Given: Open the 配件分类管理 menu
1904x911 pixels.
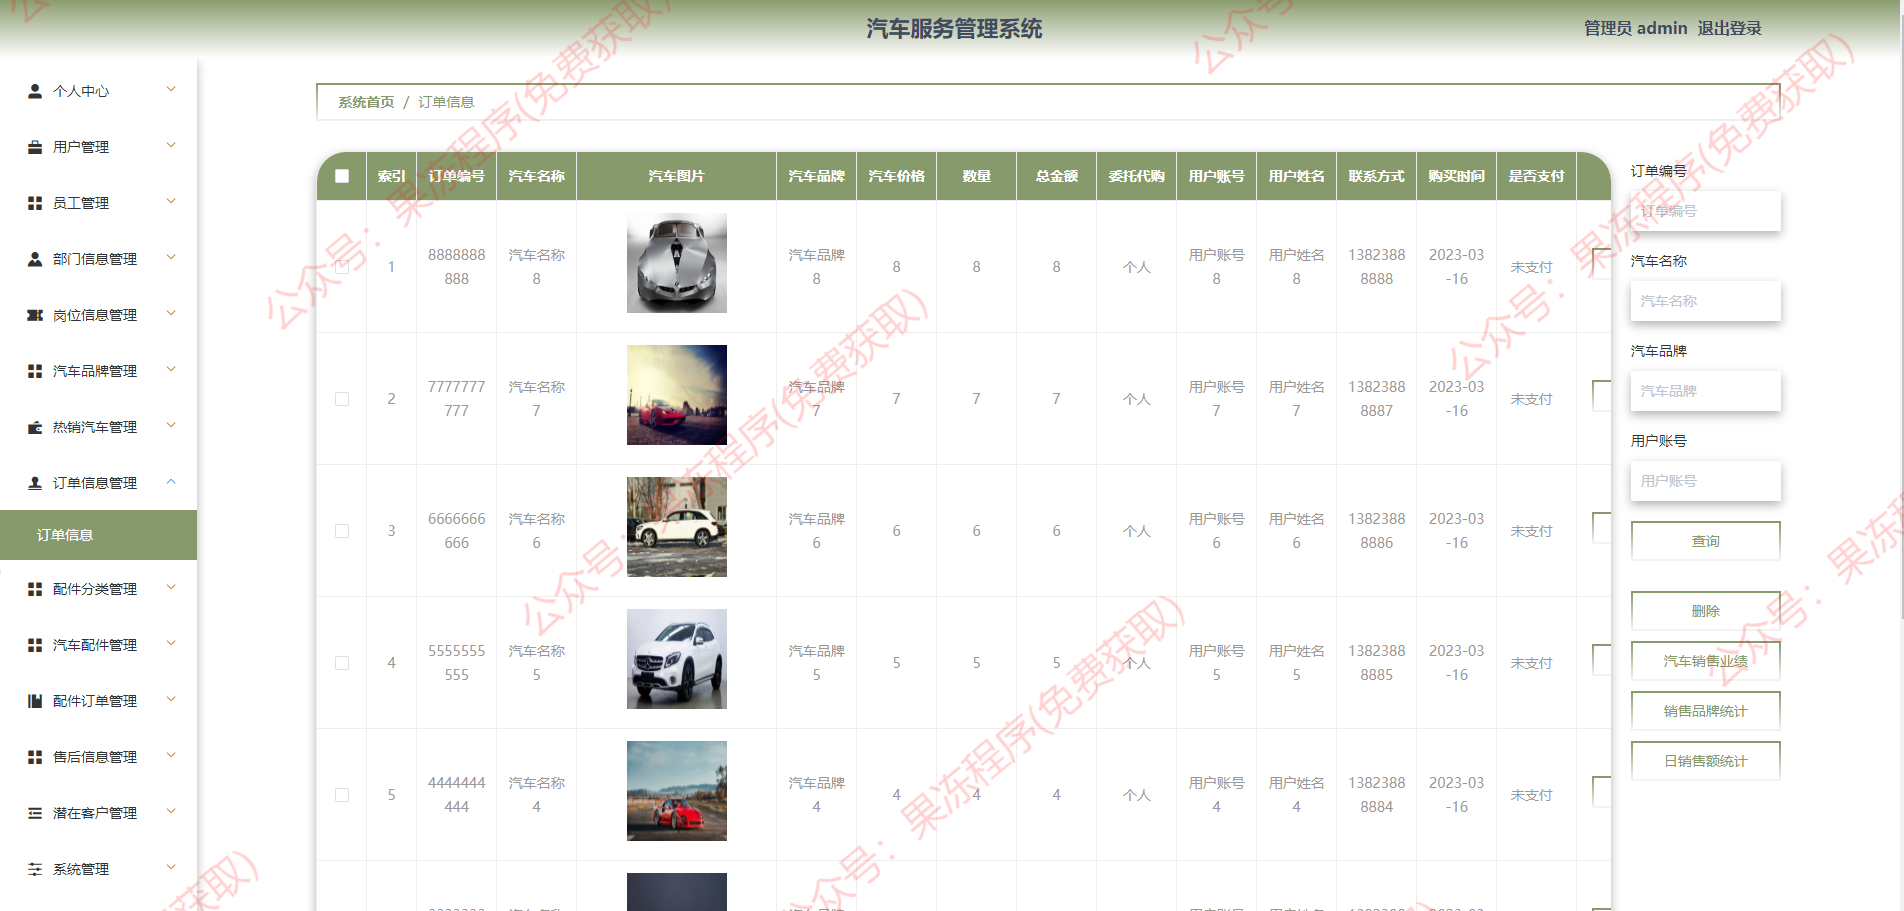Looking at the screenshot, I should click(x=98, y=589).
